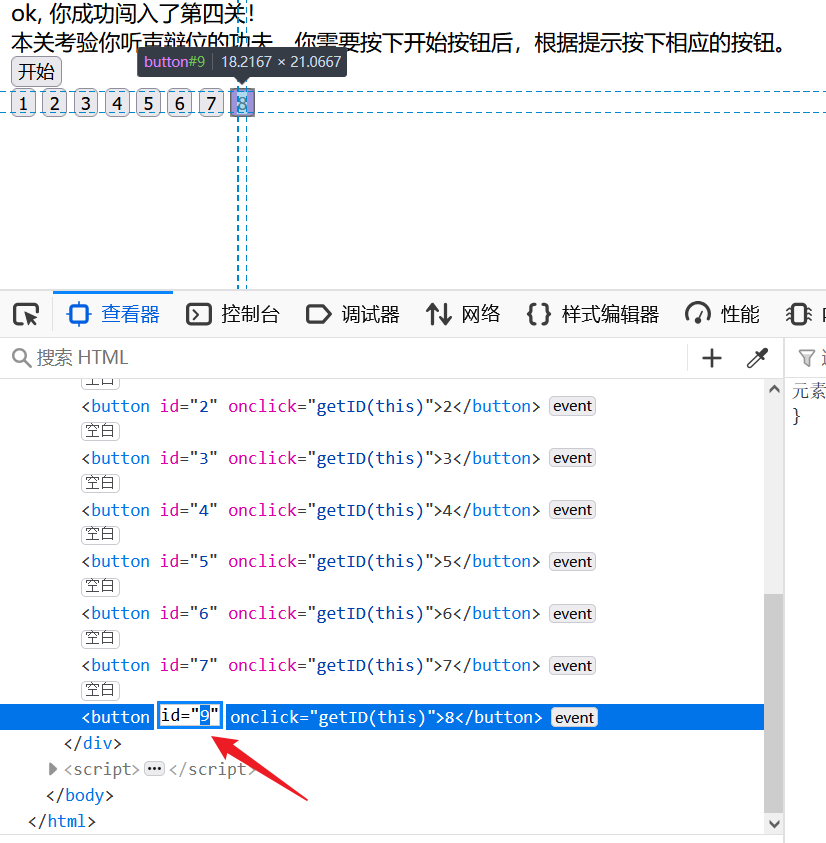Click event badge on button id="4" row
Screen dimensions: 826x843
tap(572, 510)
